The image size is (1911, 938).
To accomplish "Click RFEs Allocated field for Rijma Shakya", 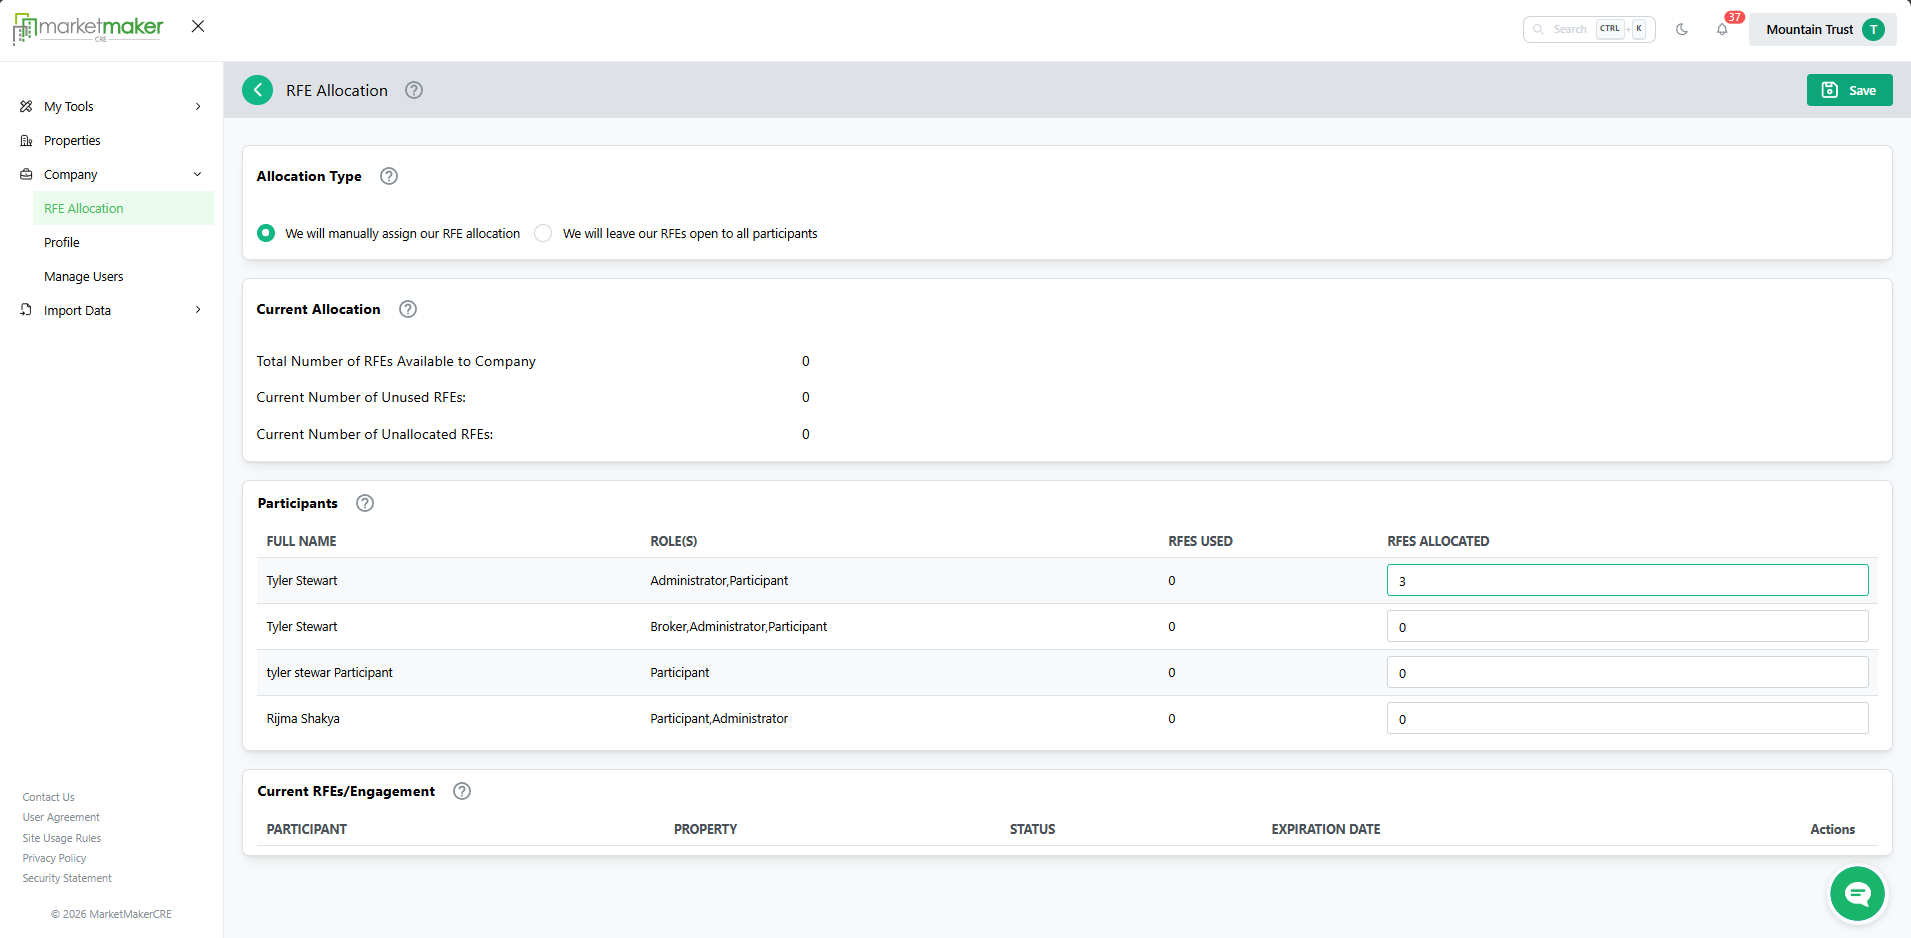I will (1626, 718).
